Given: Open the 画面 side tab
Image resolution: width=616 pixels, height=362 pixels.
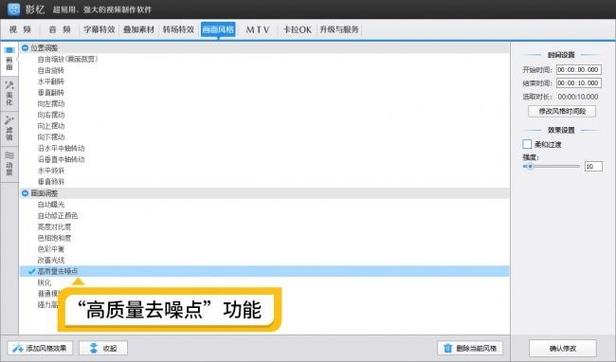Looking at the screenshot, I should [9, 59].
